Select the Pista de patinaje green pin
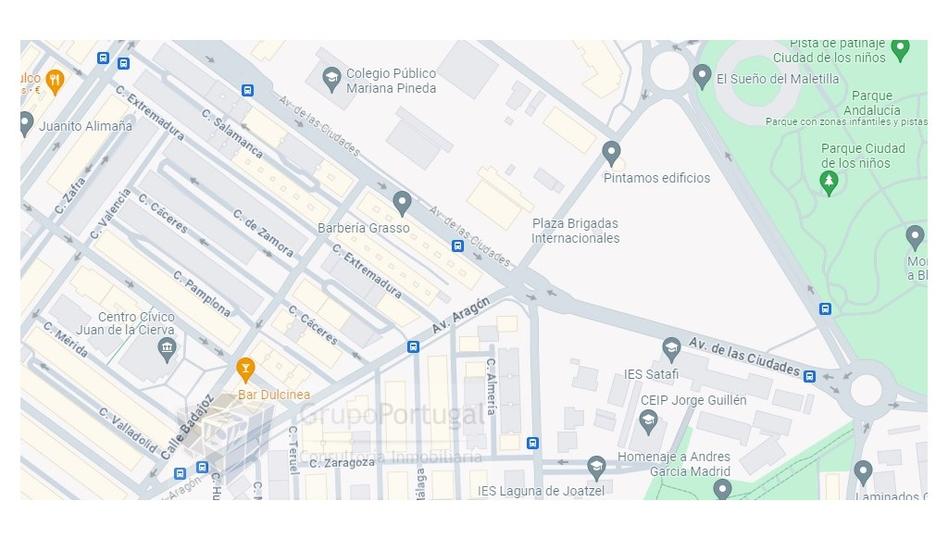The width and height of the screenshot is (948, 542). point(900,50)
